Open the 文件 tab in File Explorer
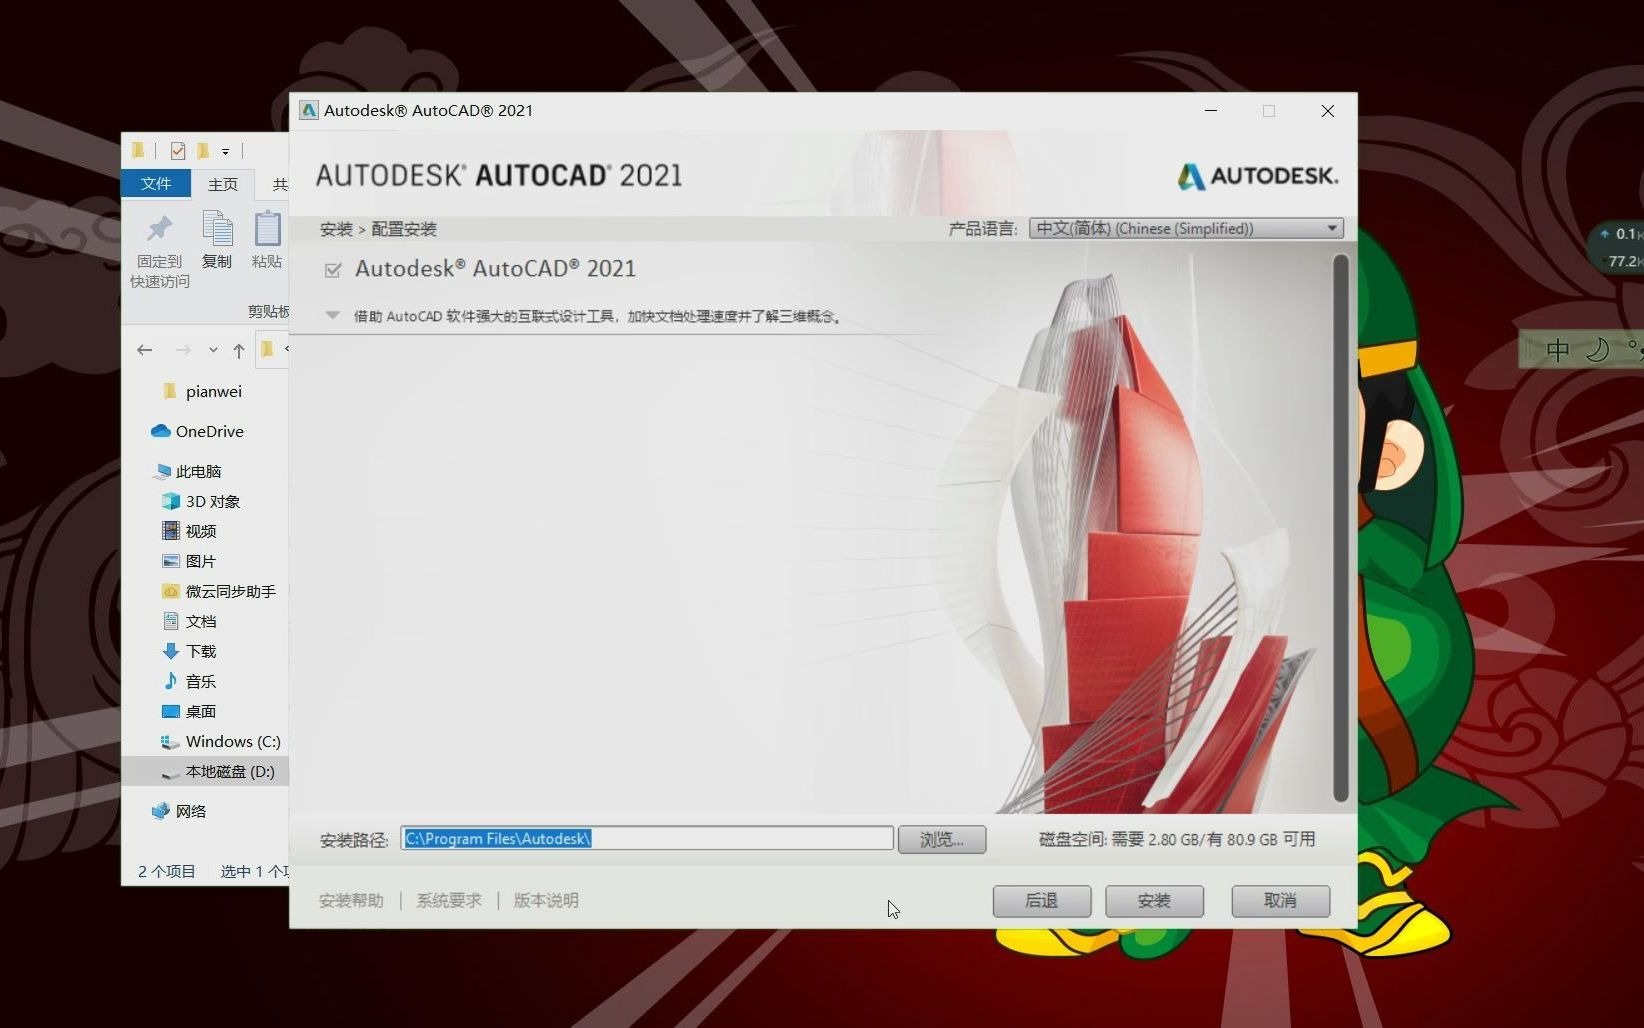 156,183
